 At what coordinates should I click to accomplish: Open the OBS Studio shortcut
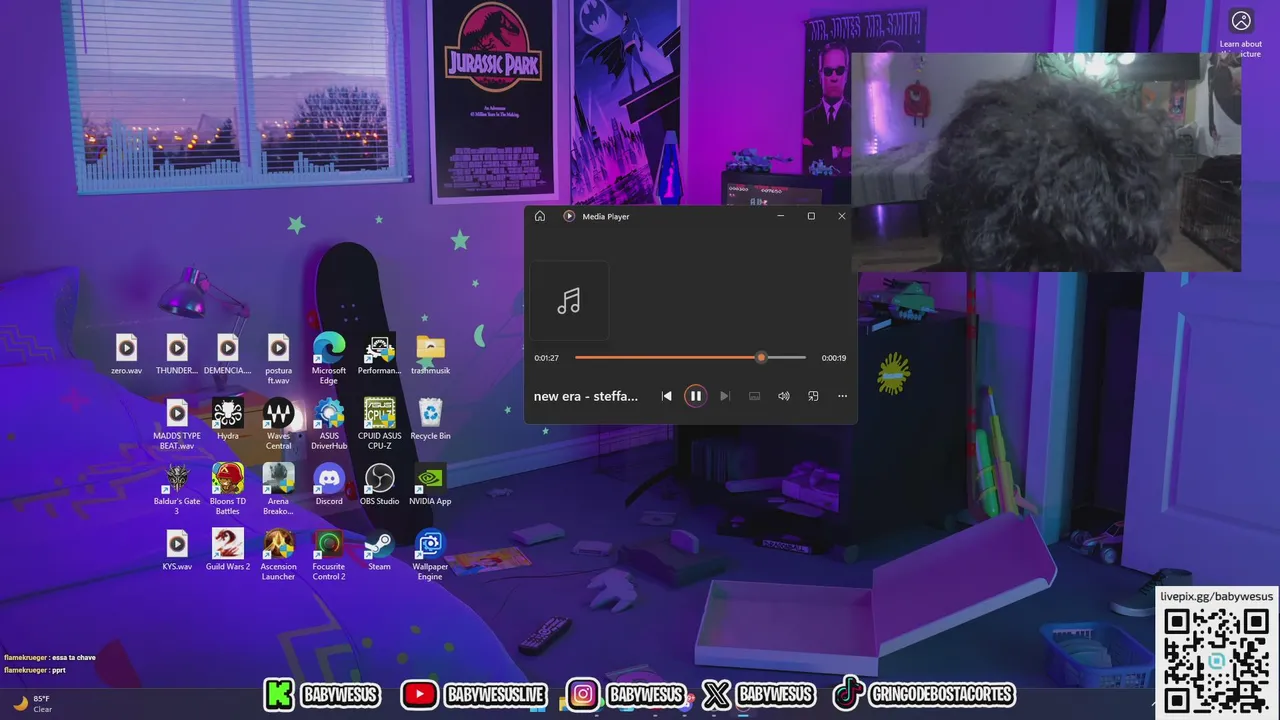pos(379,485)
